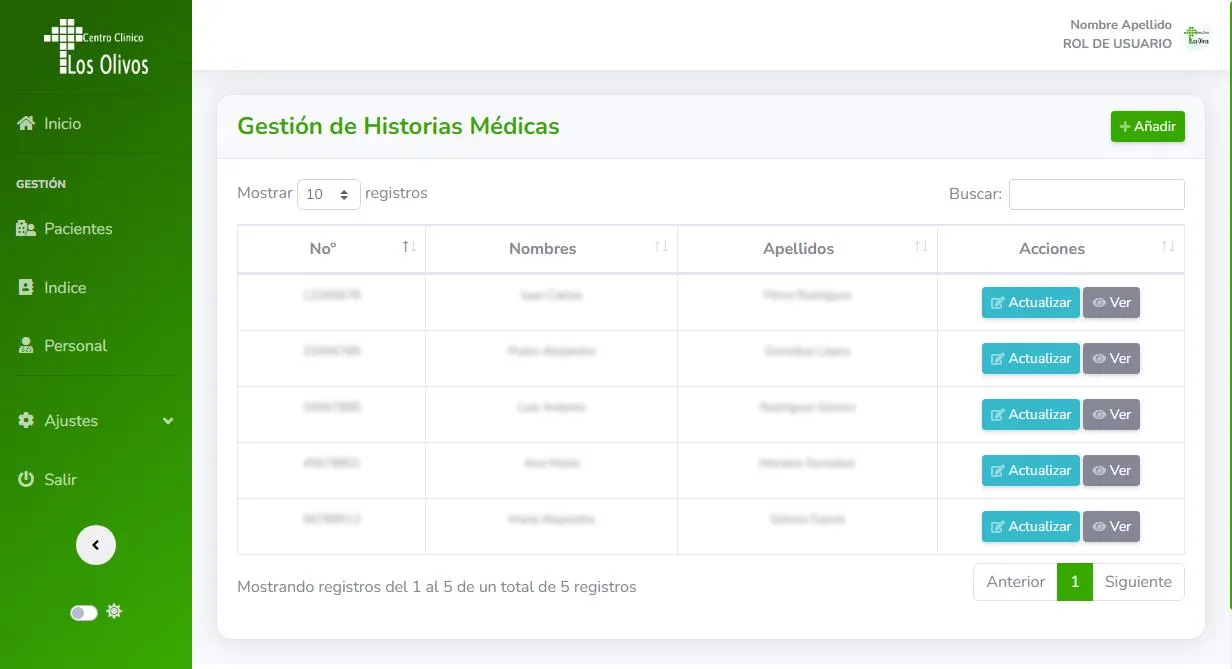Screen dimensions: 1232x669
Task: Click Actualizar in the third row
Action: 1030,415
